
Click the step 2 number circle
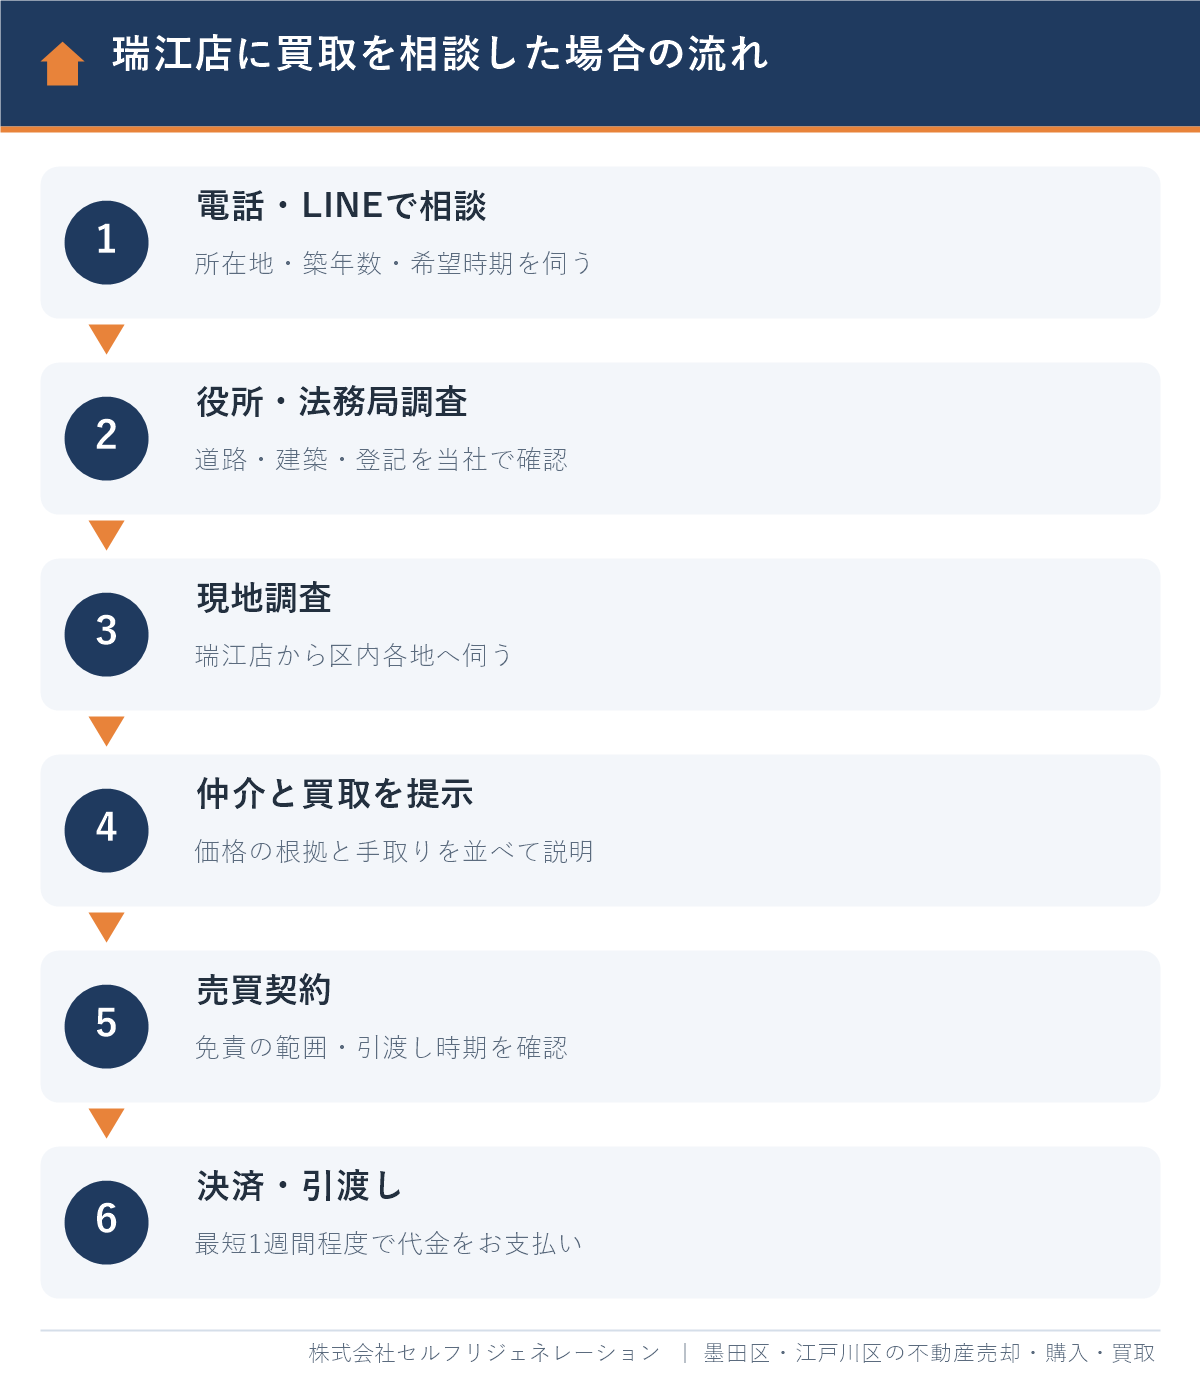[106, 438]
